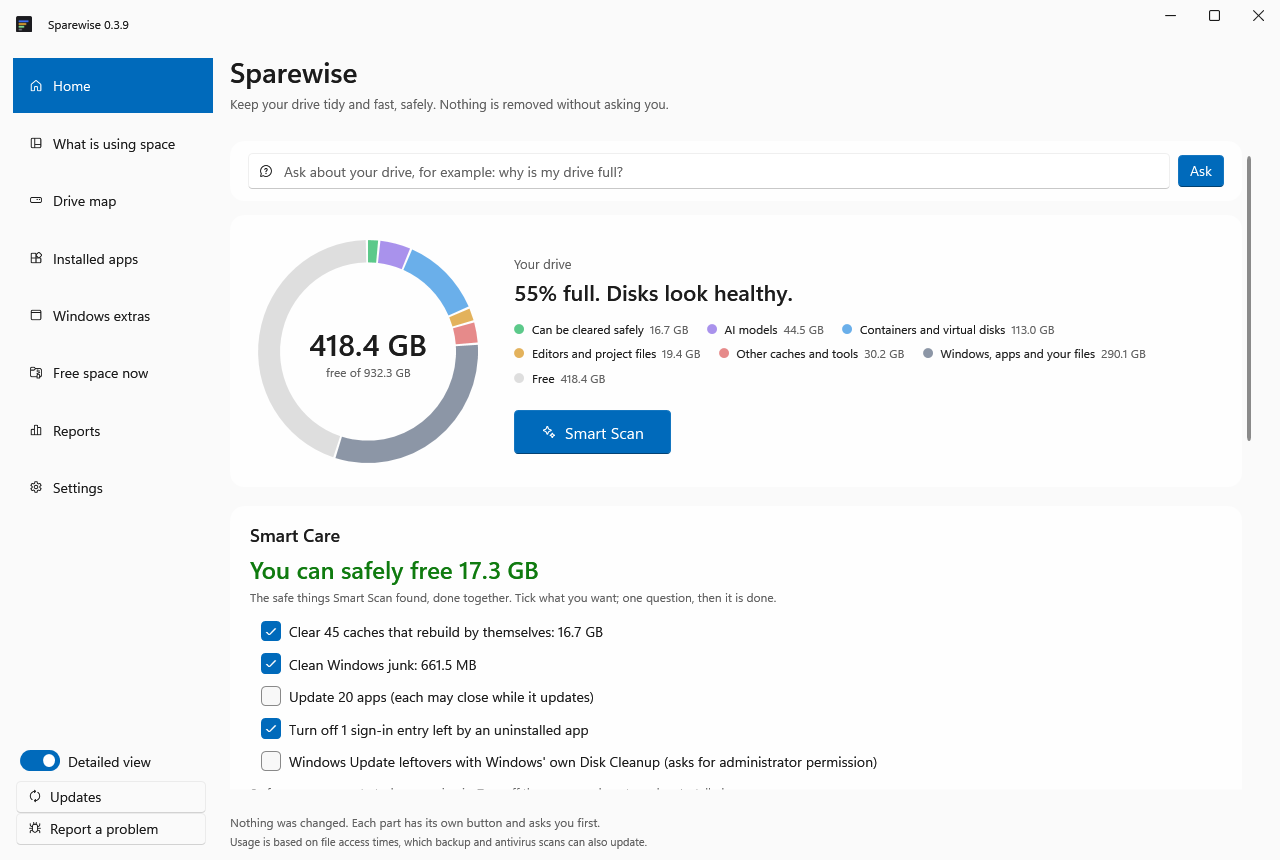Click the 418.4 GB value in the donut
The width and height of the screenshot is (1280, 860).
pos(368,346)
